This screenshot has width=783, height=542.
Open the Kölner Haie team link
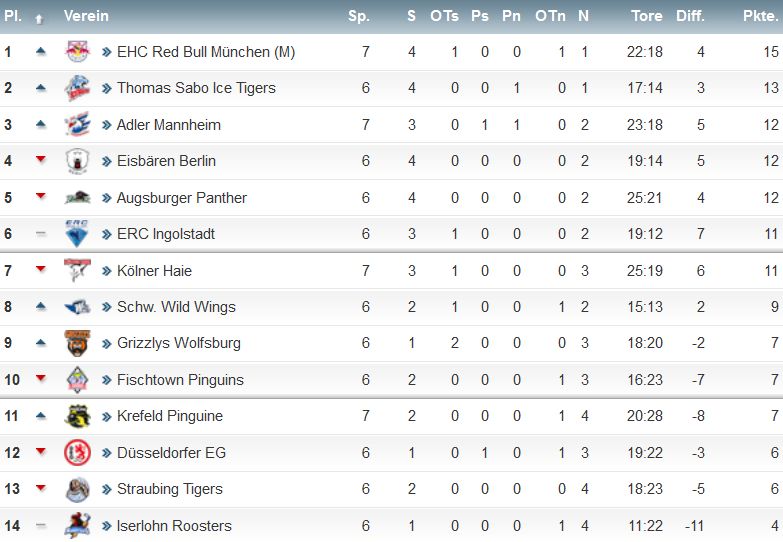(x=154, y=271)
